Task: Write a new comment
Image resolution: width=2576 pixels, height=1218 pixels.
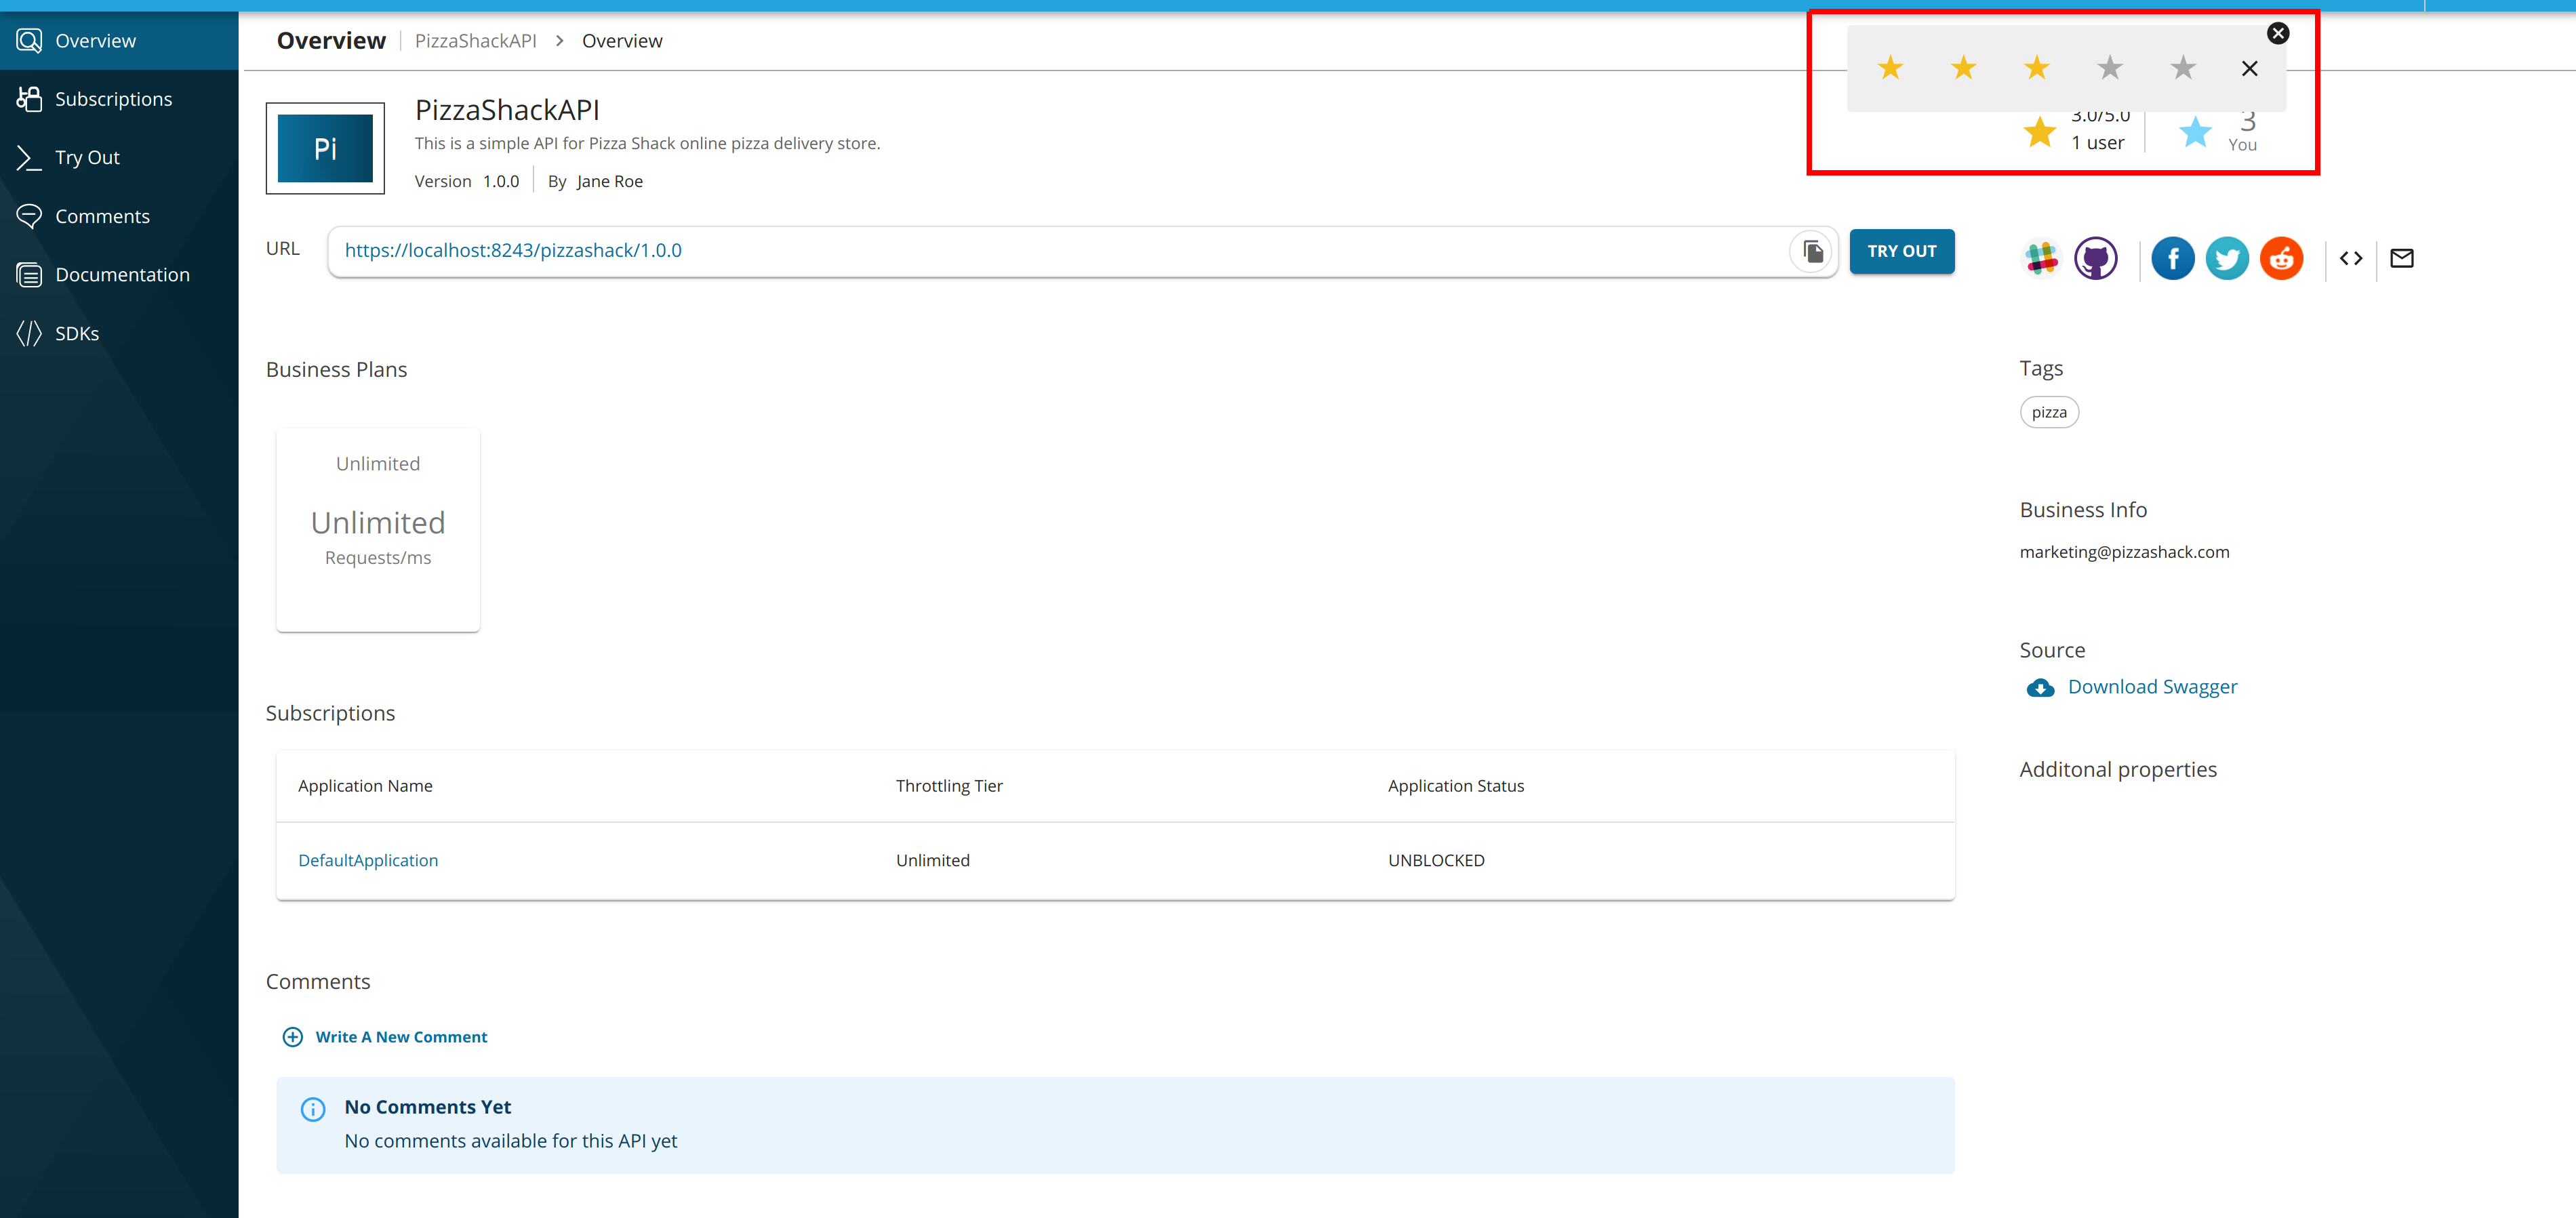Action: (x=400, y=1036)
